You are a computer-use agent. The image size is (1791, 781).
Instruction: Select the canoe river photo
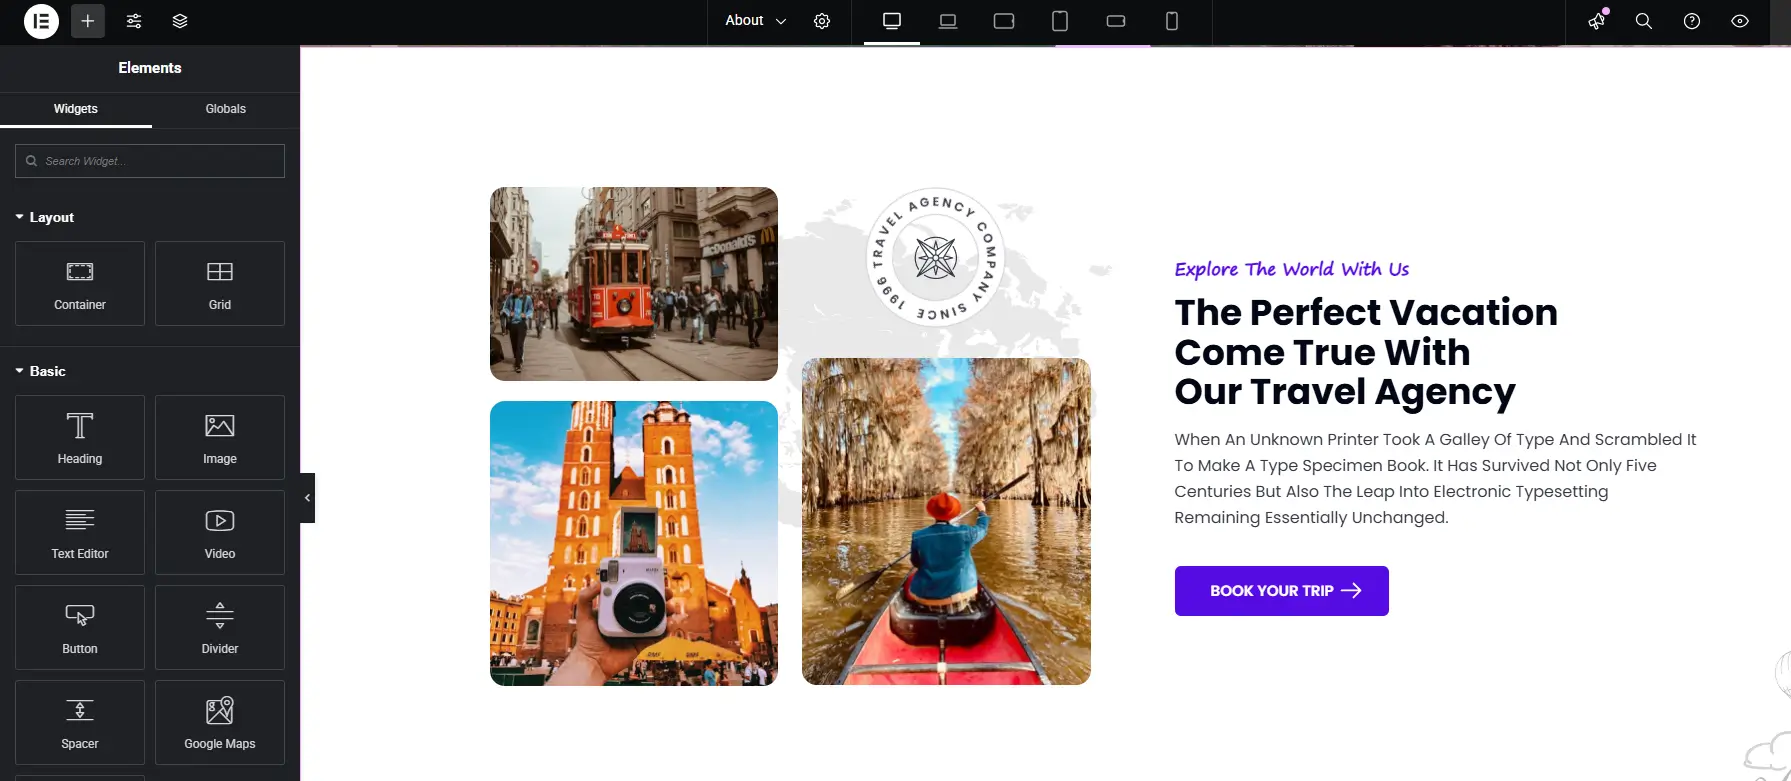(946, 521)
